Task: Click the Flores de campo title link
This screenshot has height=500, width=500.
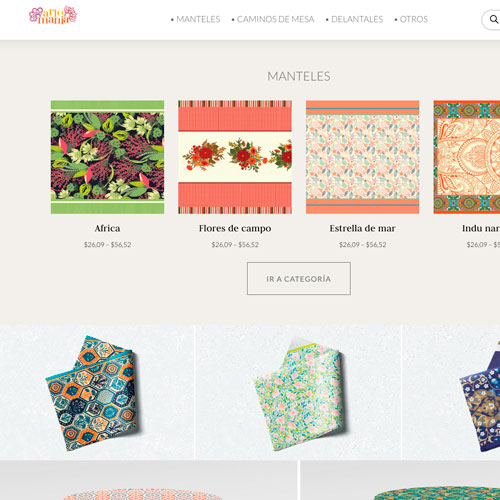Action: click(x=235, y=229)
